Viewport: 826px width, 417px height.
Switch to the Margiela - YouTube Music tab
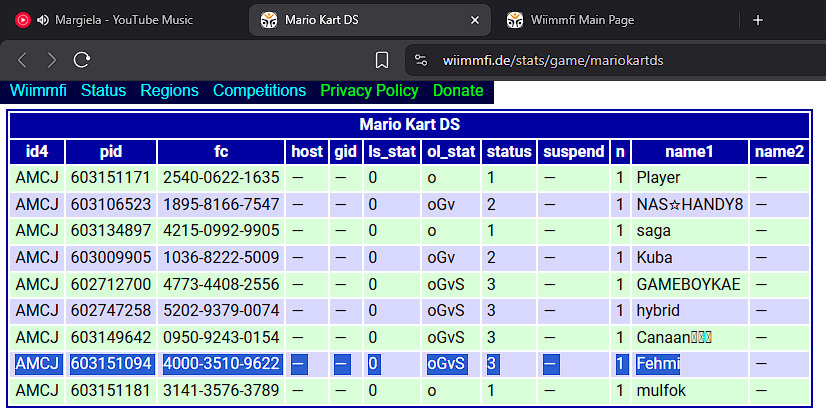click(x=124, y=20)
